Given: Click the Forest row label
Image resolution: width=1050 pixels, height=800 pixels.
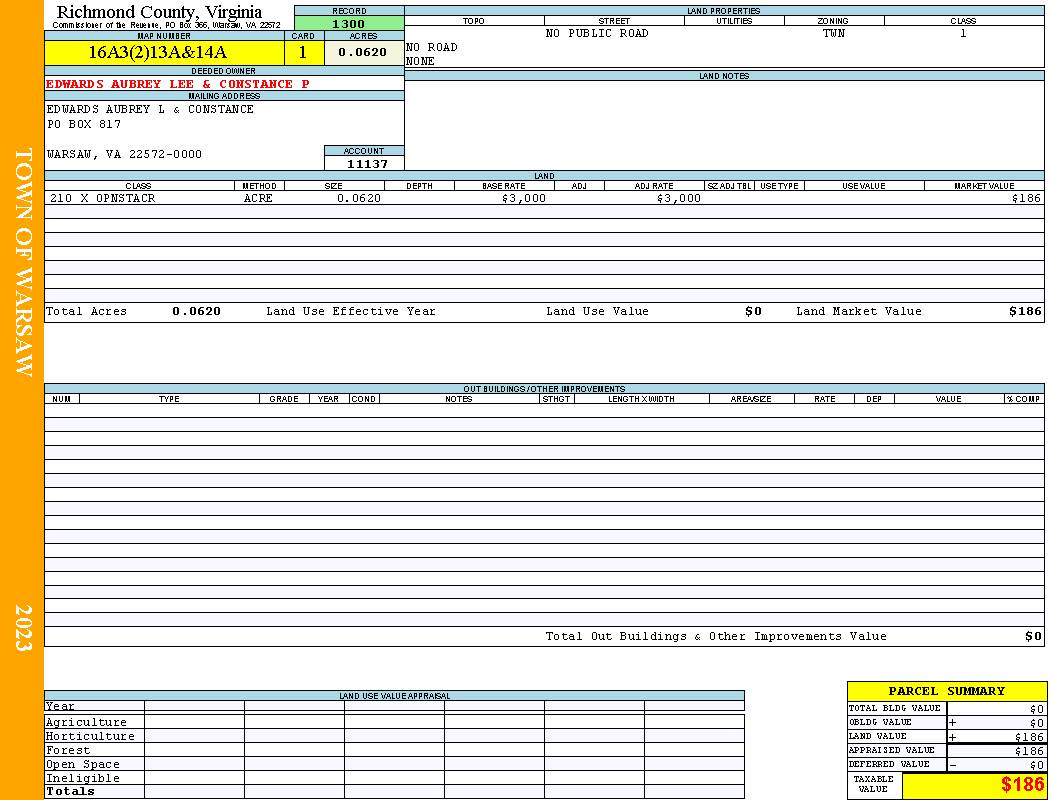Looking at the screenshot, I should pos(68,750).
